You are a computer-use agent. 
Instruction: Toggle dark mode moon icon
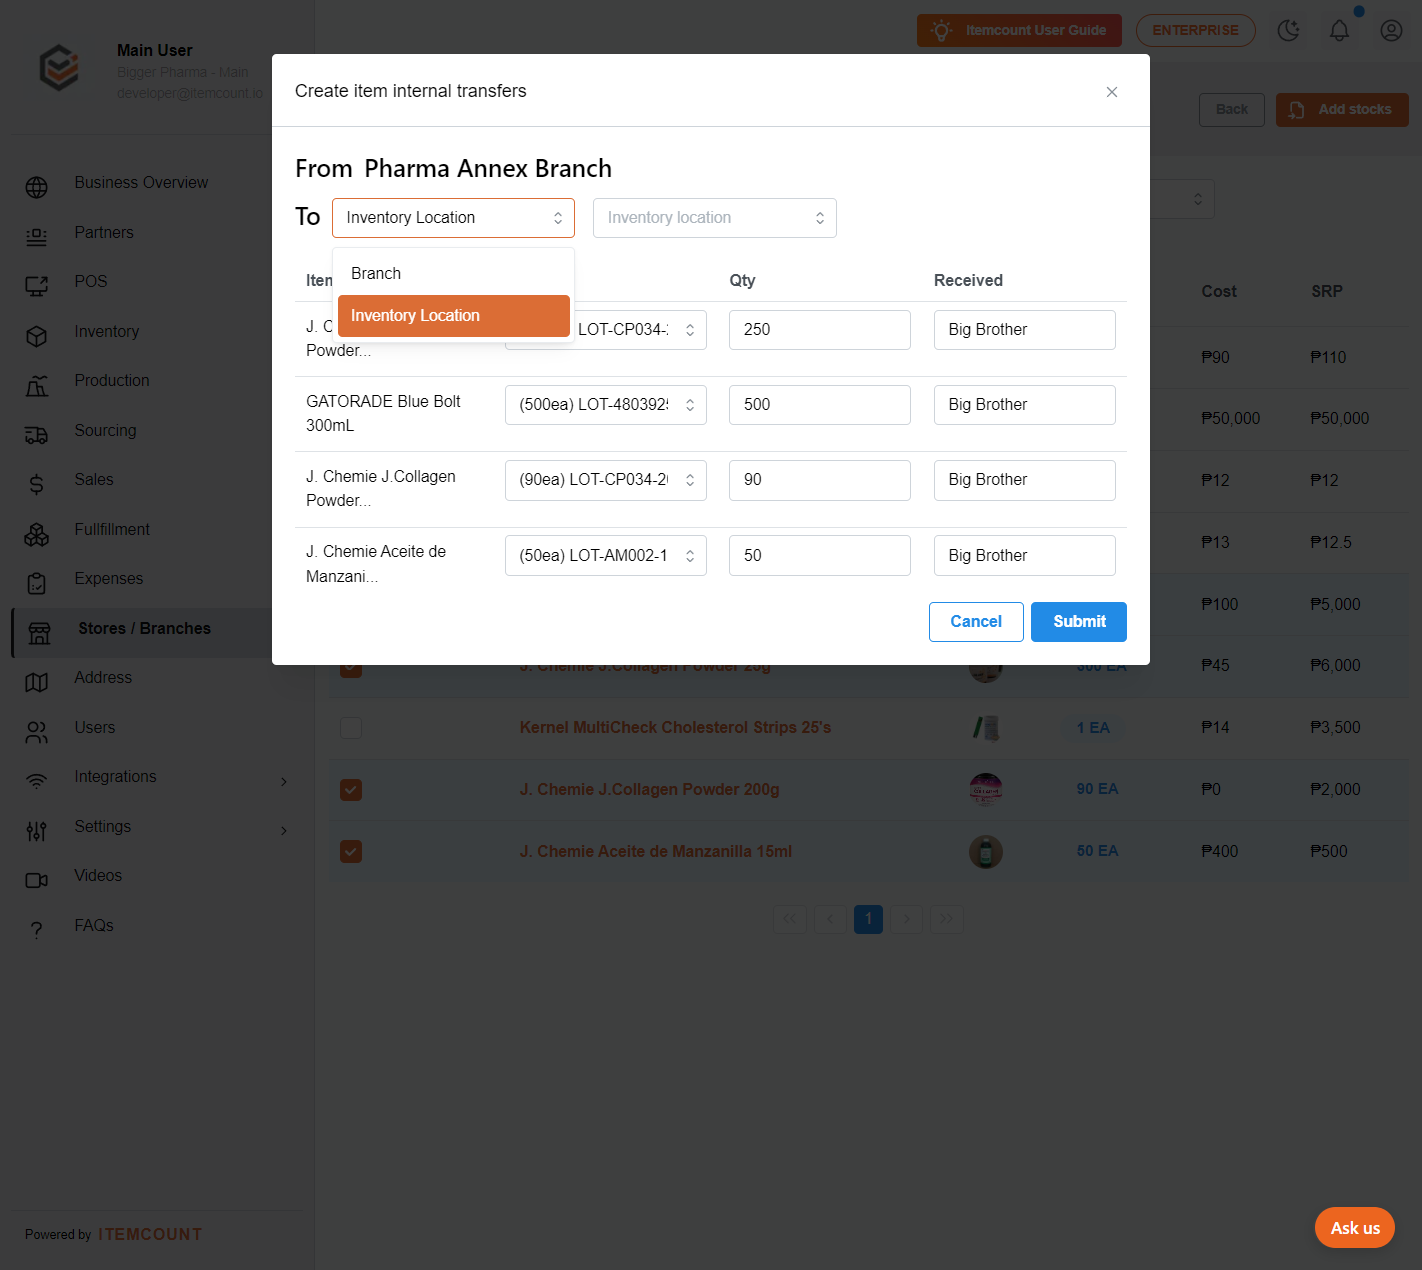[x=1289, y=30]
